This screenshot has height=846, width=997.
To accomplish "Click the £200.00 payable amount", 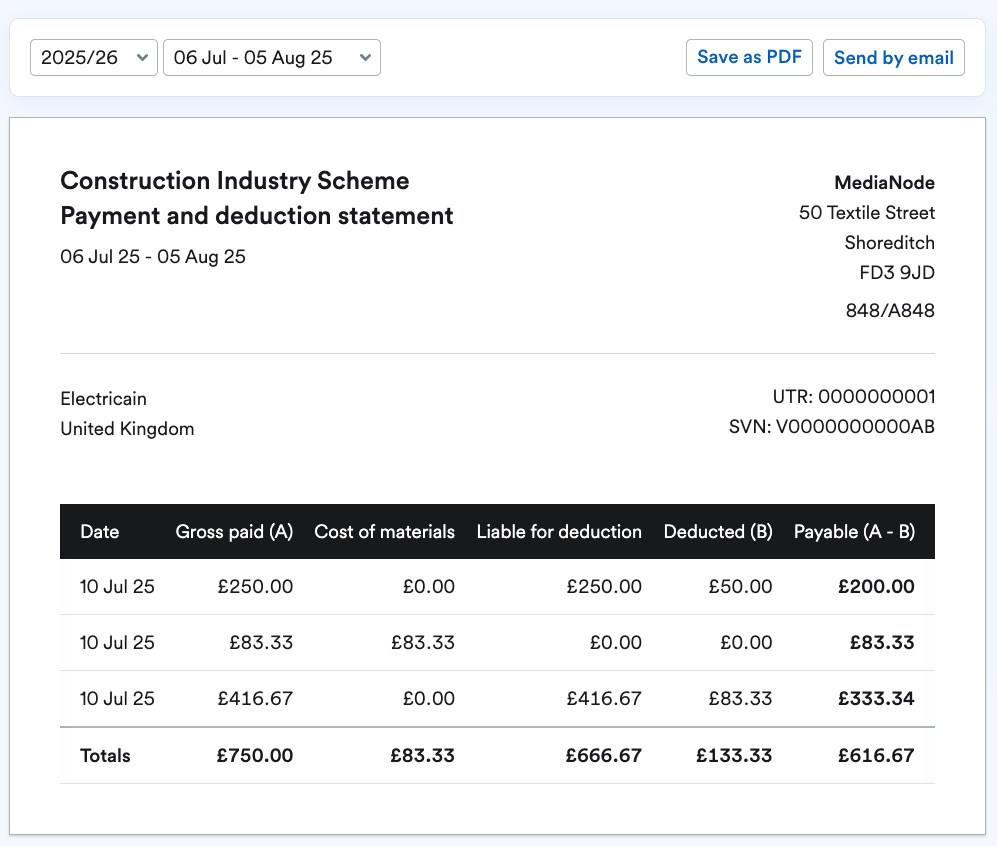I will [x=875, y=587].
